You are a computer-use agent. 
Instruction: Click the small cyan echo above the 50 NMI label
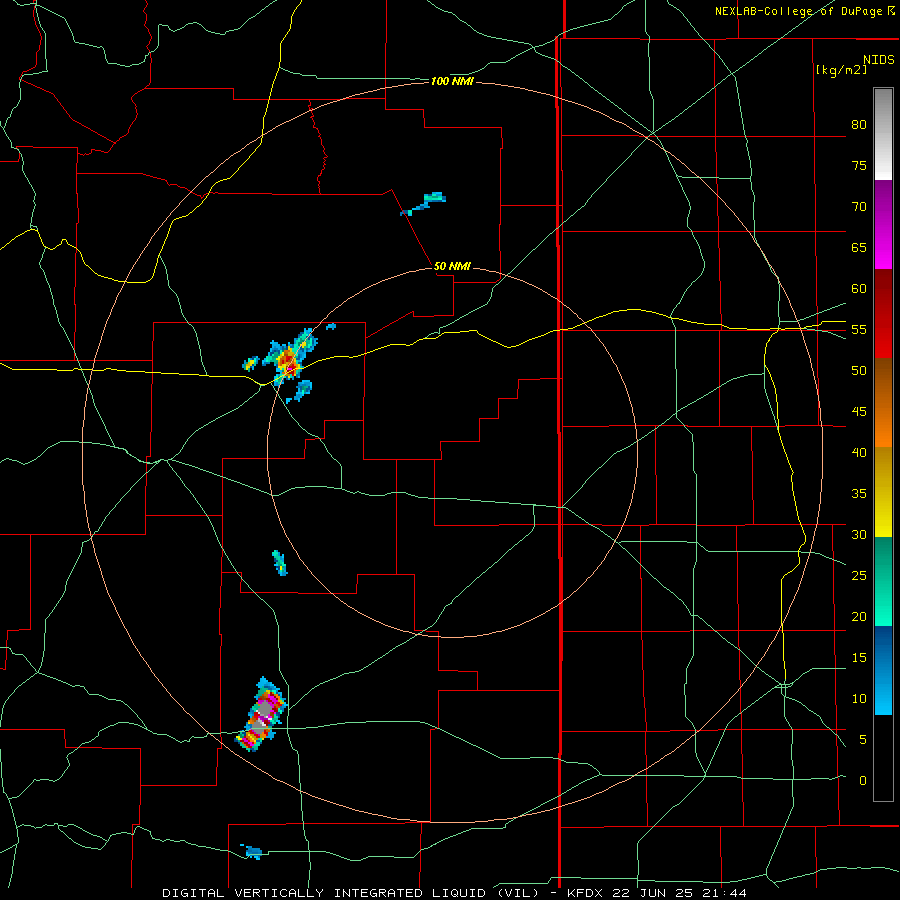[424, 203]
